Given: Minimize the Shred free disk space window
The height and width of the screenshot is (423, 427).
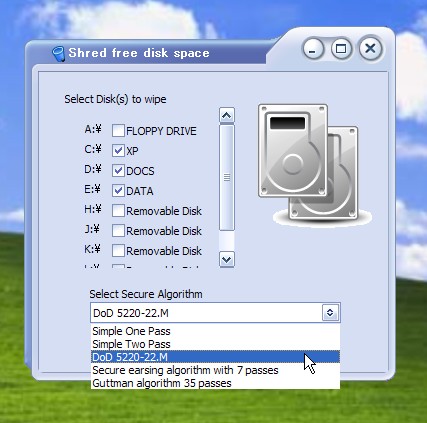Looking at the screenshot, I should (x=313, y=49).
